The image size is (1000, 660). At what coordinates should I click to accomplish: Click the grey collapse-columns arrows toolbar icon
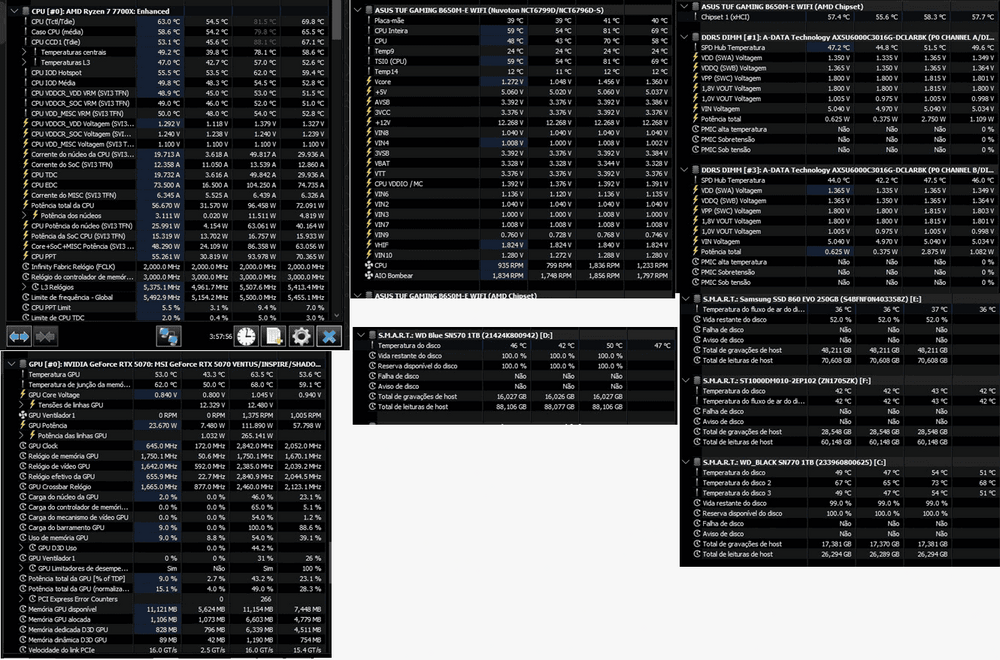tap(46, 336)
